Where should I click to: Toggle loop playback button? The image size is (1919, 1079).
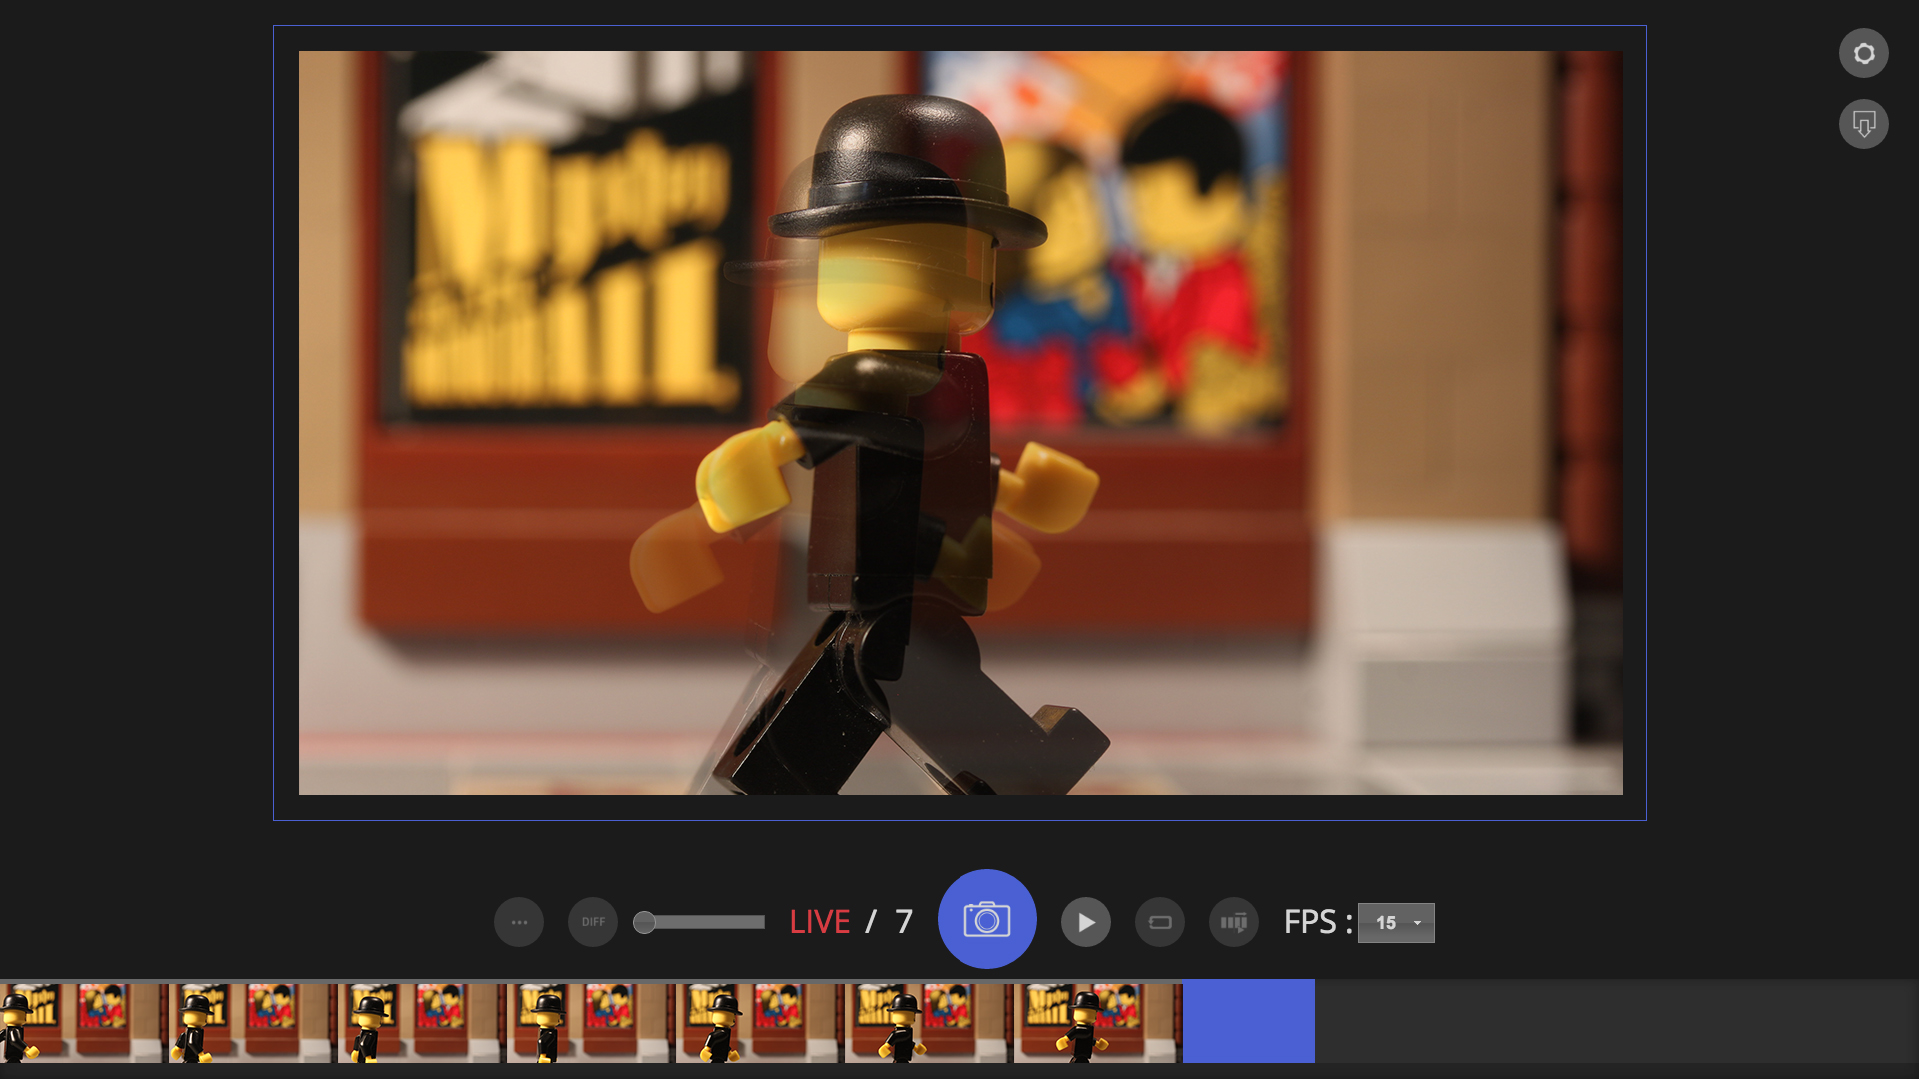(1160, 922)
